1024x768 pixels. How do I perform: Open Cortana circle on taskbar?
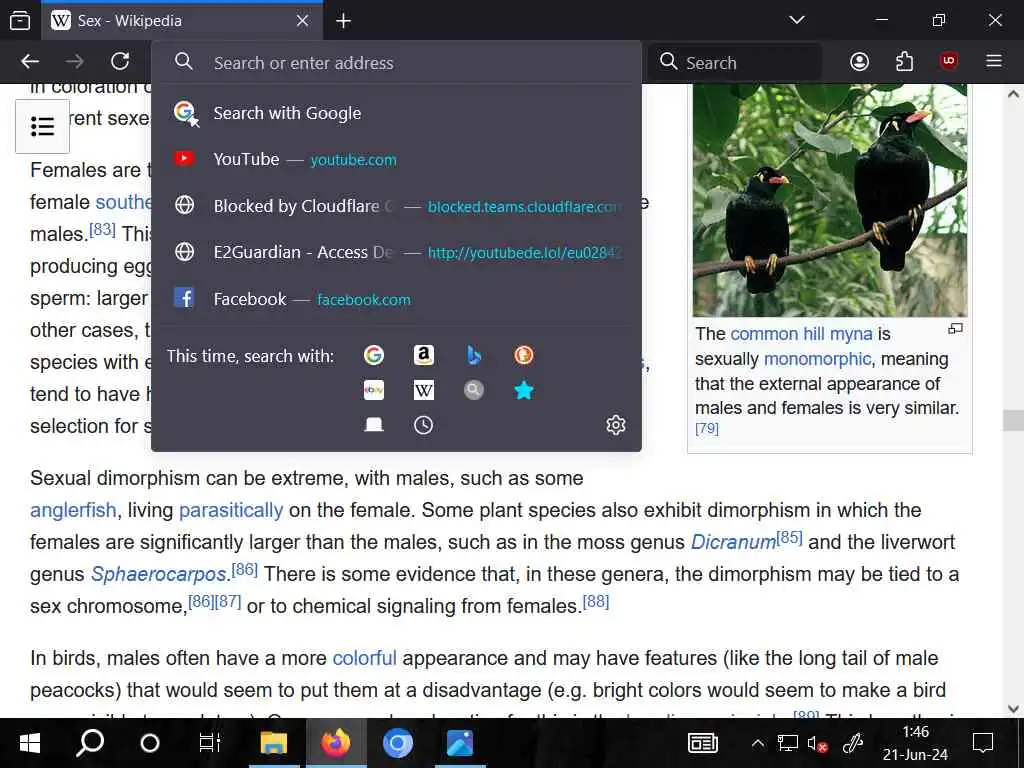pos(150,743)
